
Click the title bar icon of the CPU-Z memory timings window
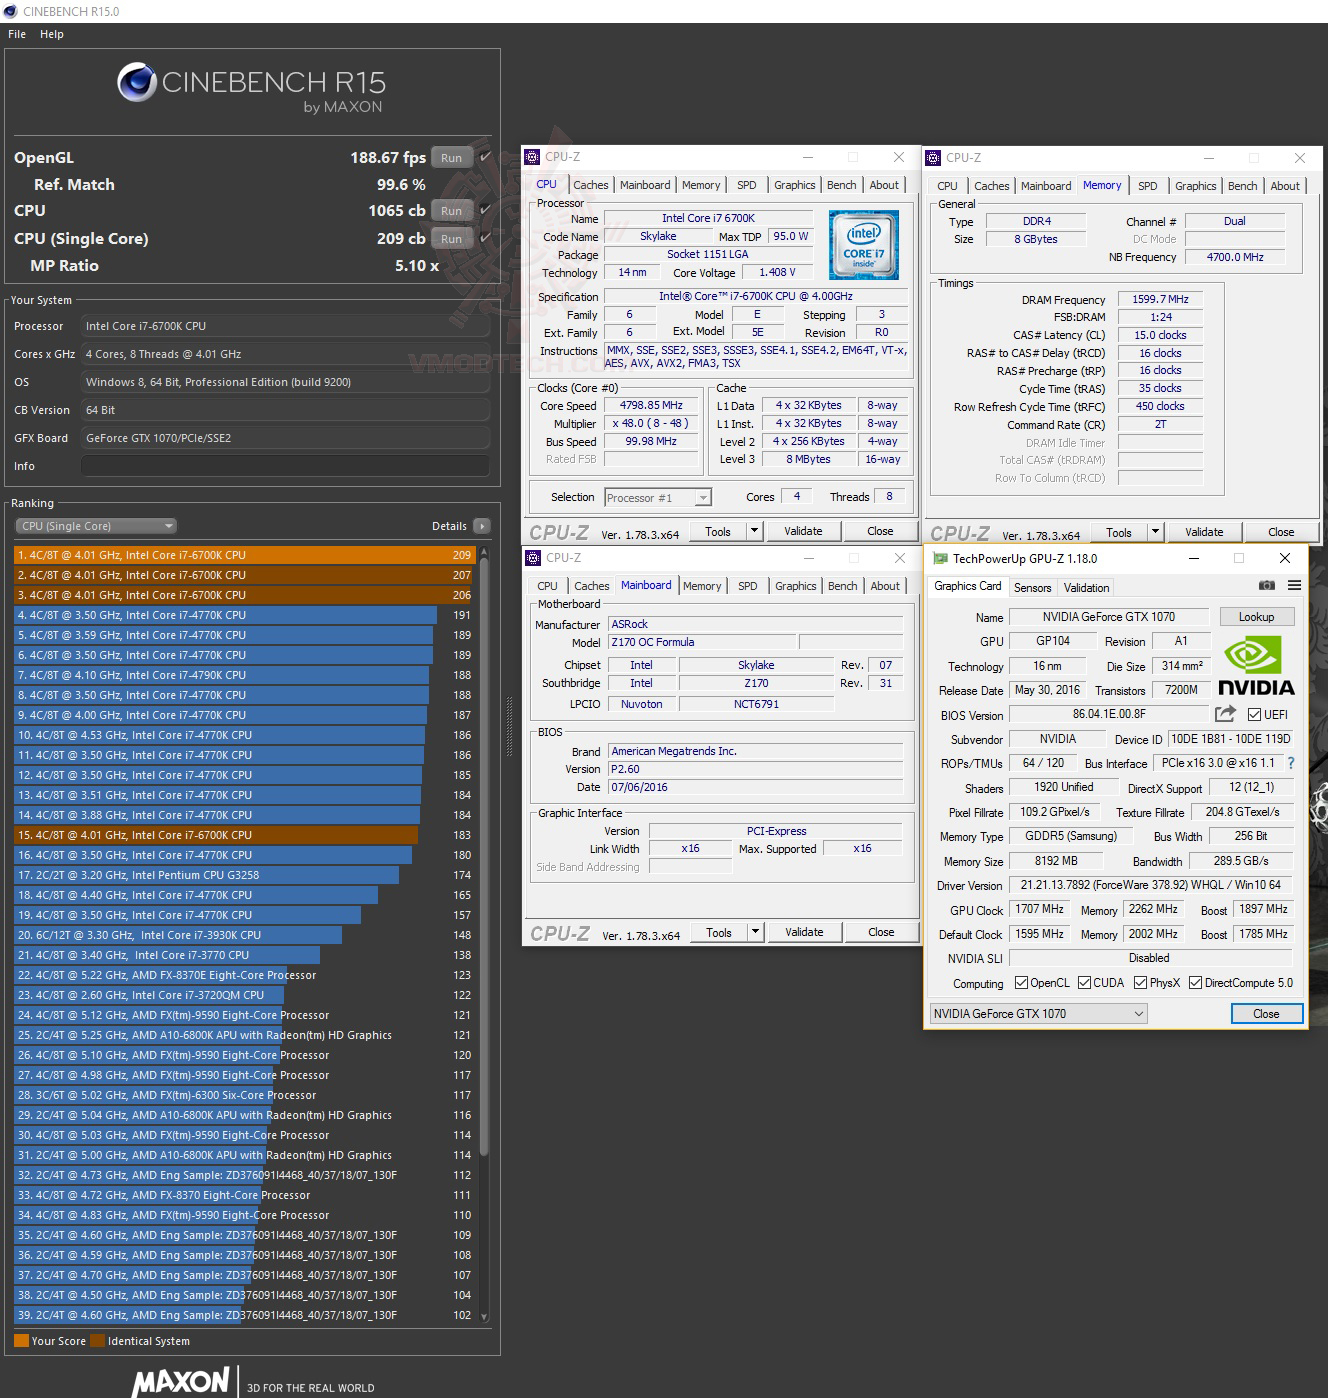[934, 158]
